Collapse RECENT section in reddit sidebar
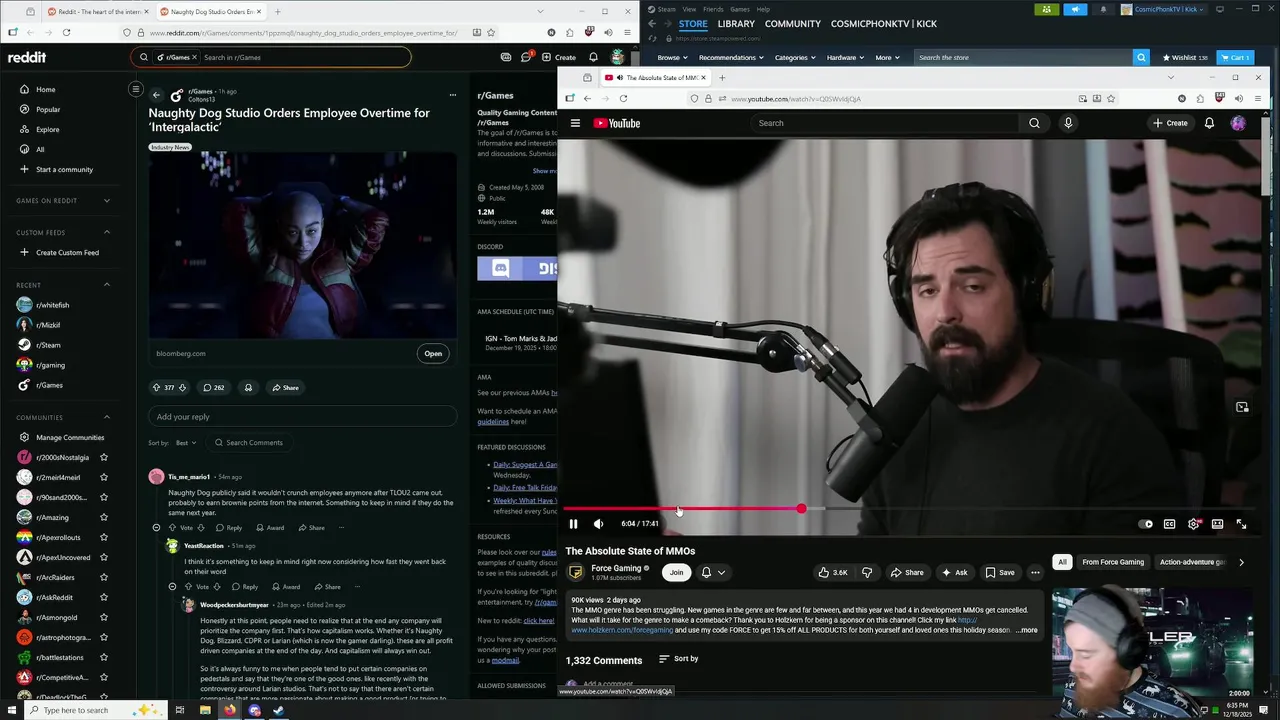 click(107, 285)
